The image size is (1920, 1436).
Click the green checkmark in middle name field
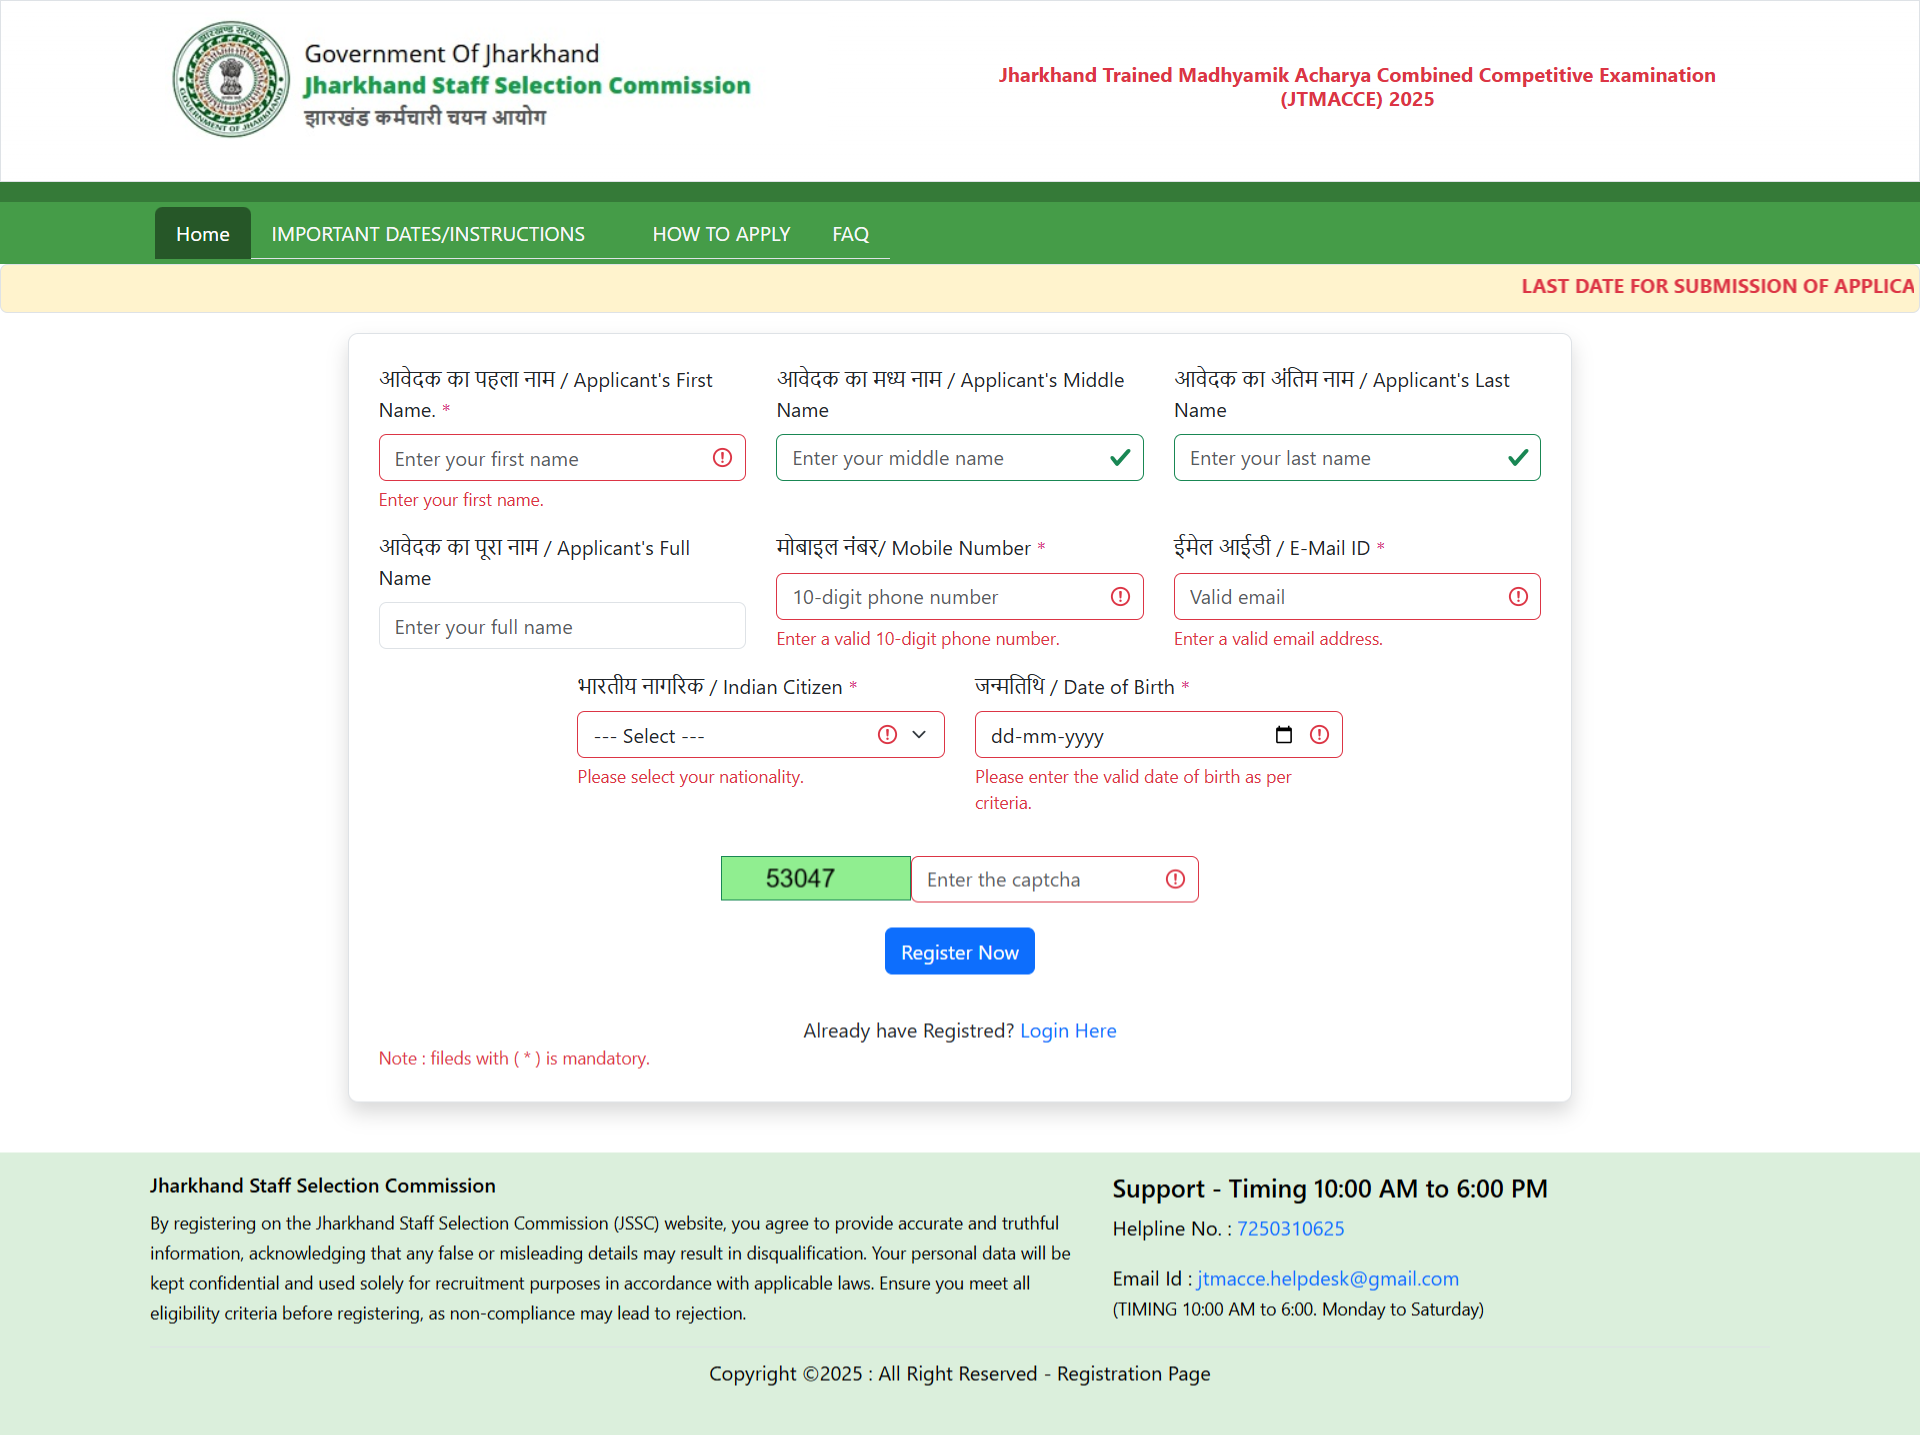(x=1120, y=458)
